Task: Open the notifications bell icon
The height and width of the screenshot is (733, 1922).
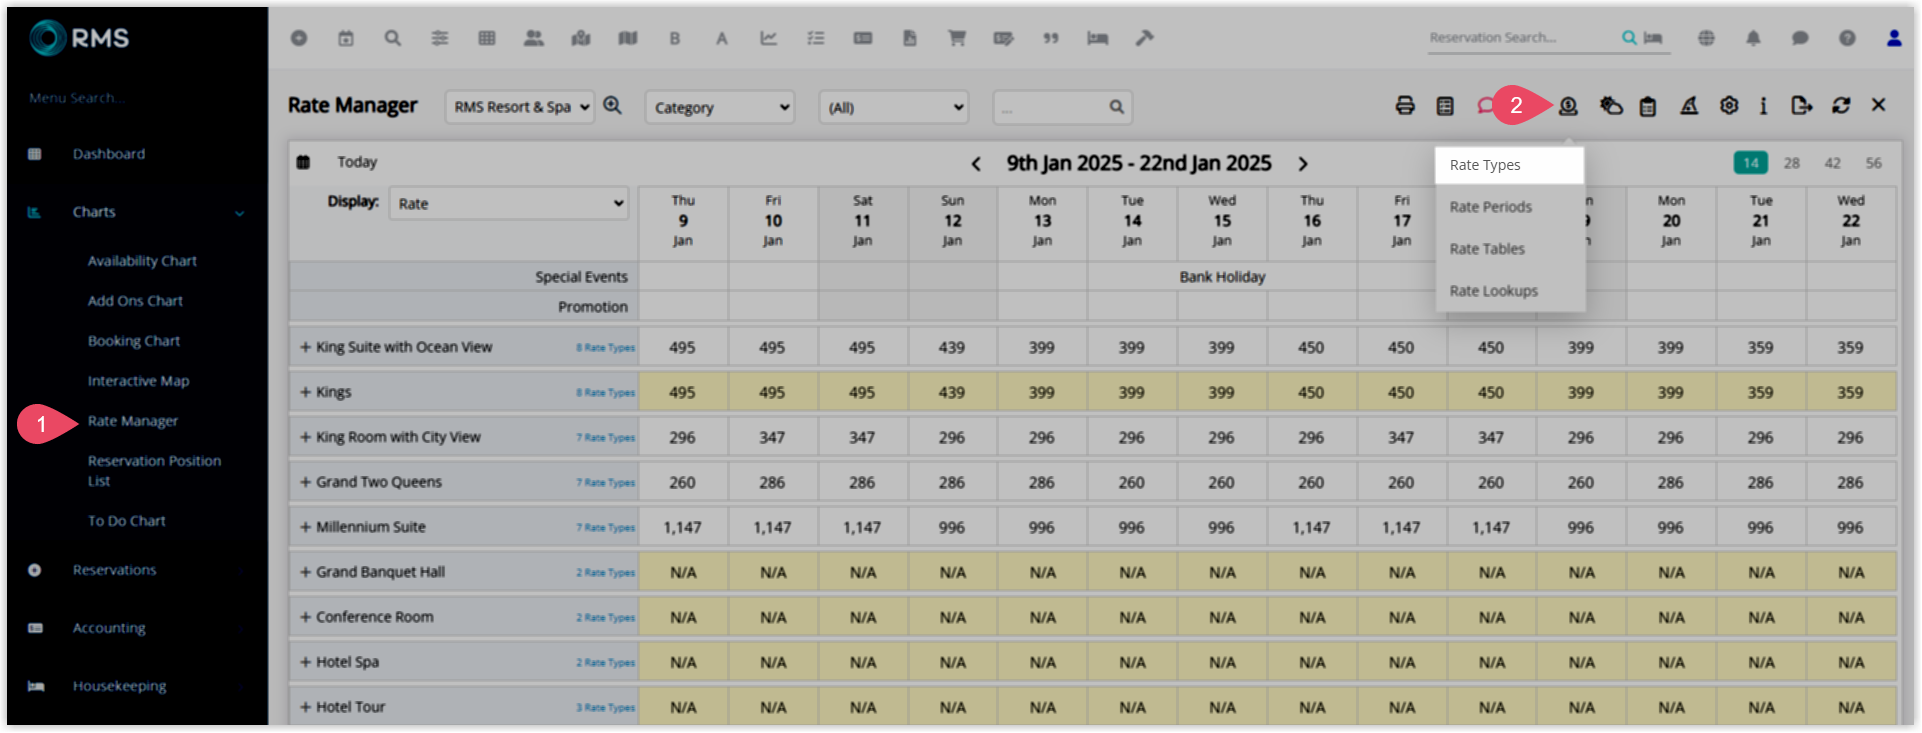Action: pos(1753,38)
